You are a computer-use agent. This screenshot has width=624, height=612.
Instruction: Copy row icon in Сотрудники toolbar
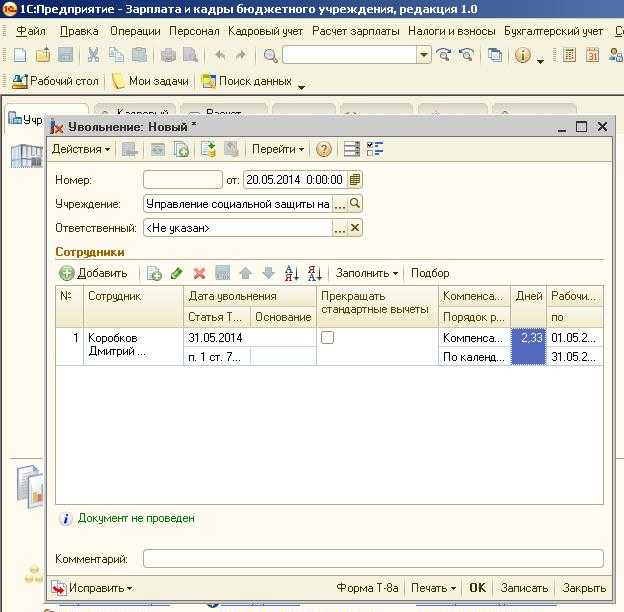pos(154,273)
